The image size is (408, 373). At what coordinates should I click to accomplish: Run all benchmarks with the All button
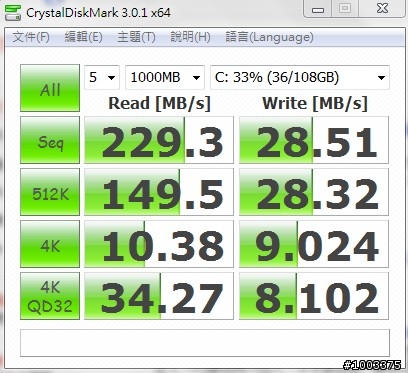50,88
